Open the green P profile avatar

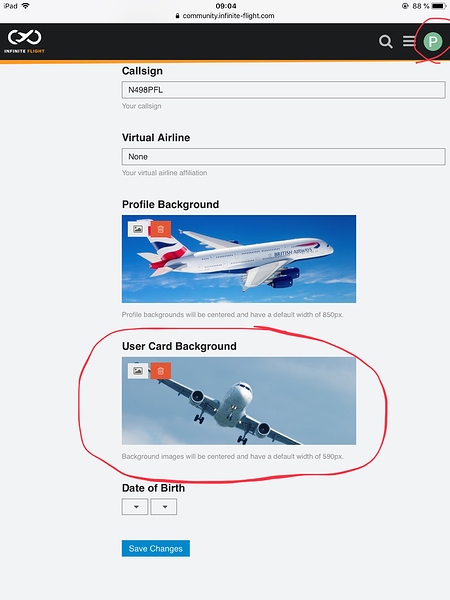tap(433, 41)
